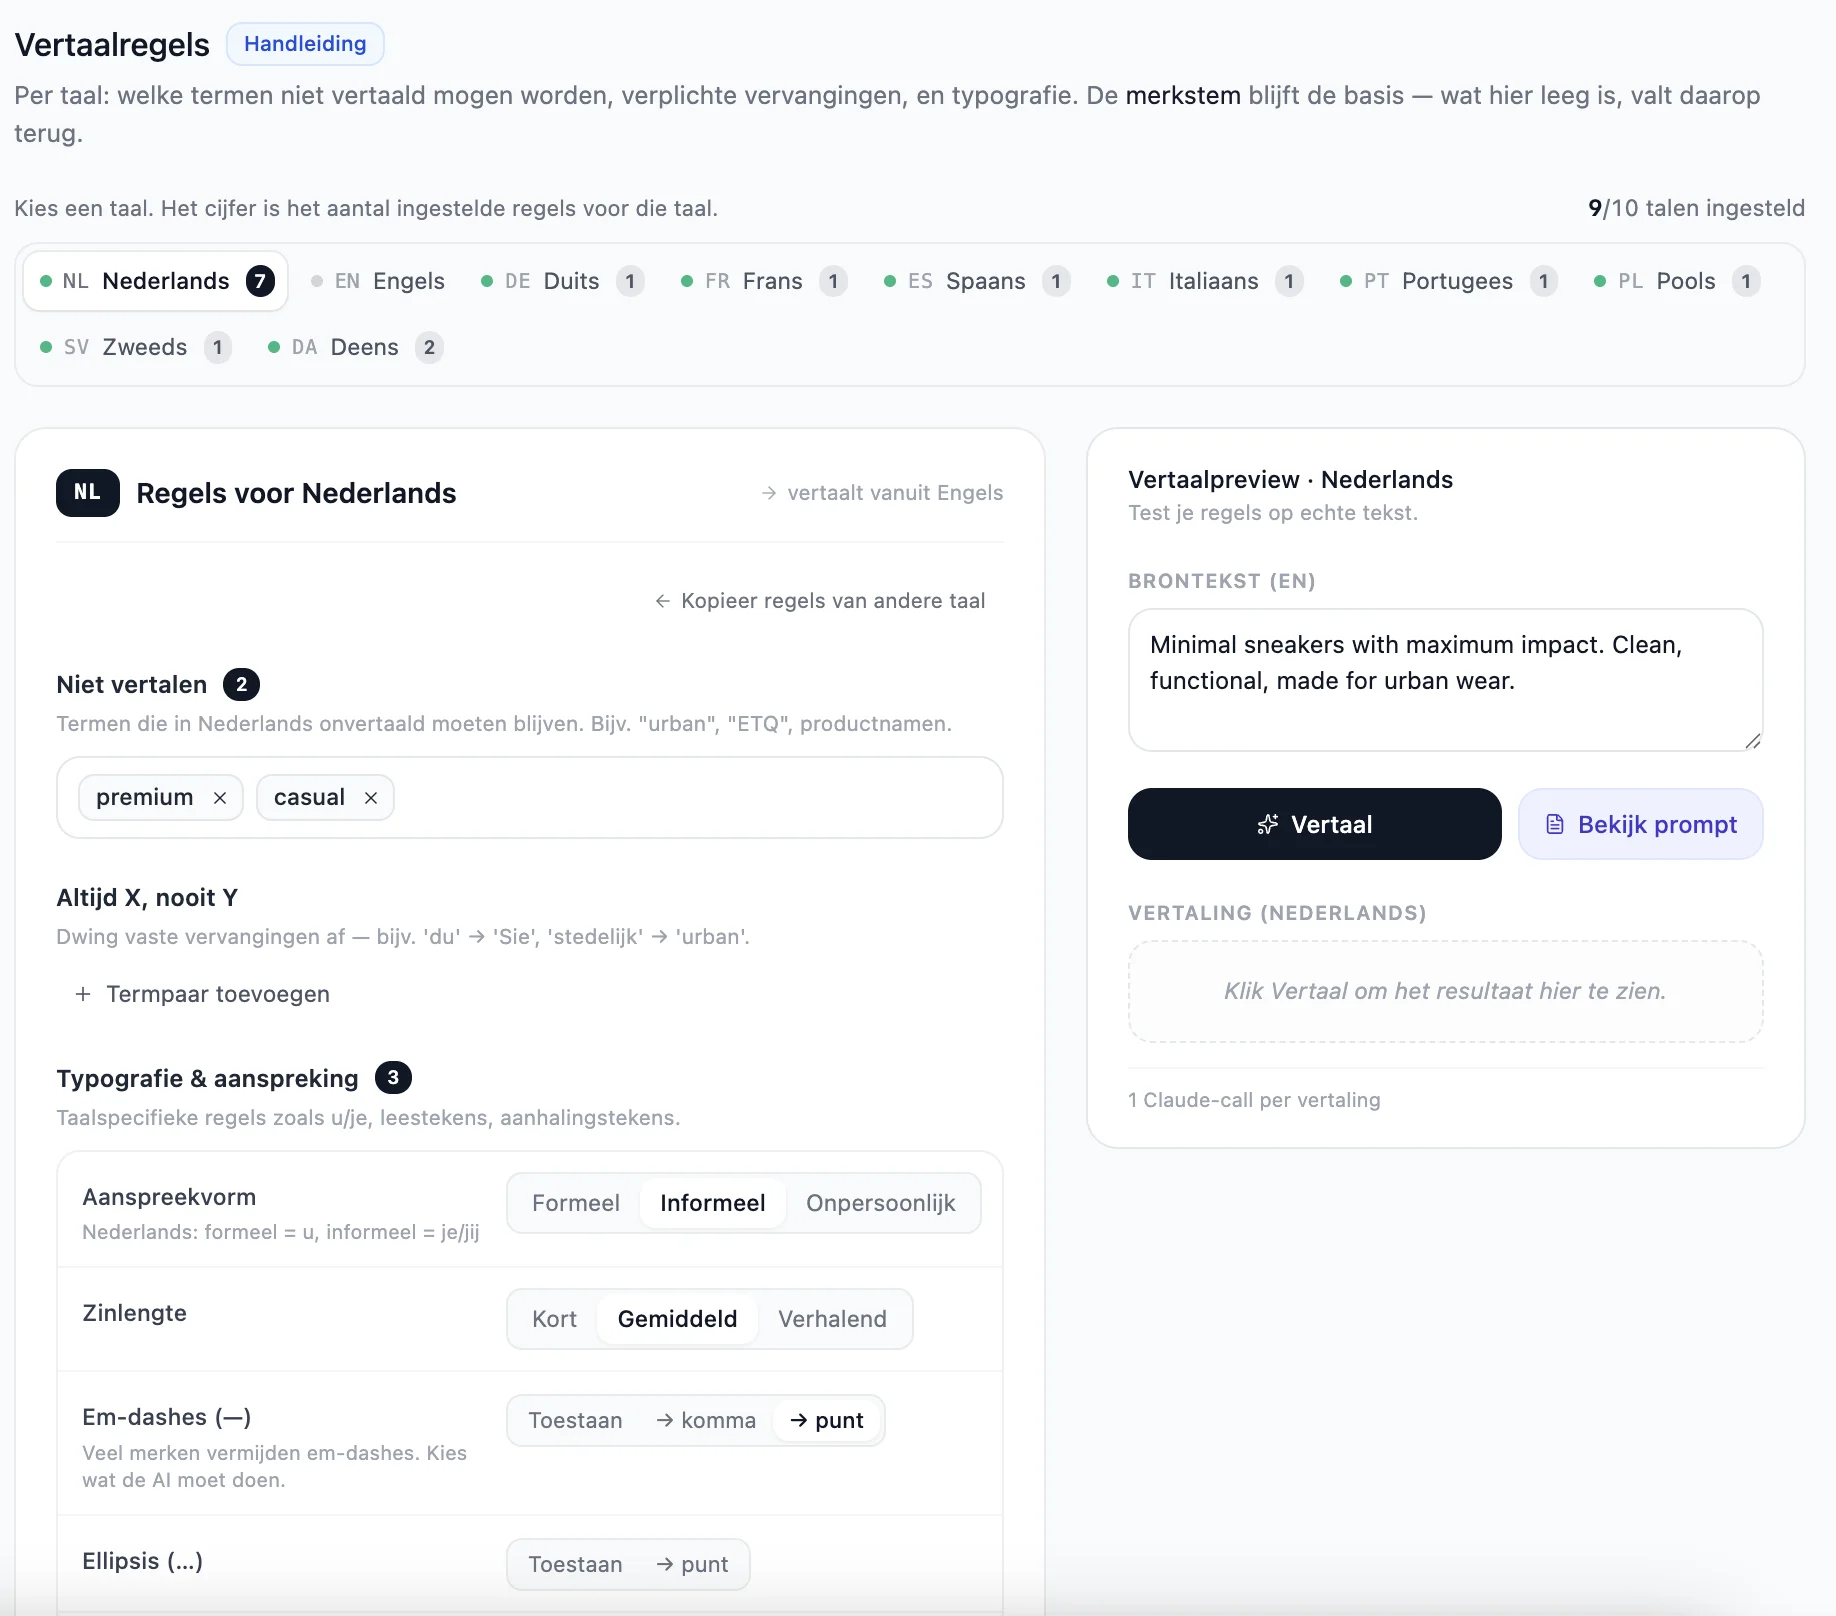The image size is (1836, 1616).
Task: Click the NL badge beside Regels voor Nederlands
Action: 88,493
